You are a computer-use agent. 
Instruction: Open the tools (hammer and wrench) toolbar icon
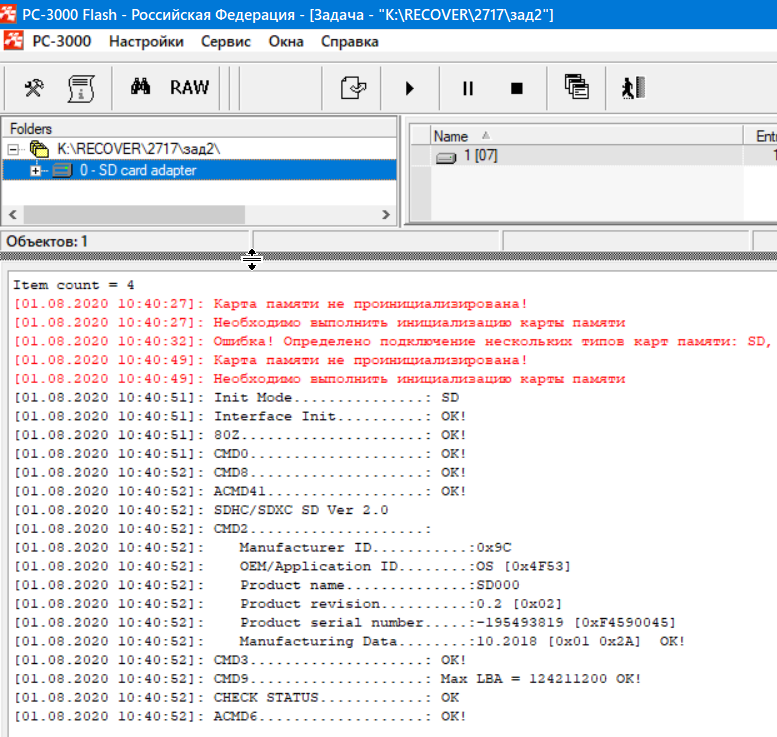tap(34, 88)
